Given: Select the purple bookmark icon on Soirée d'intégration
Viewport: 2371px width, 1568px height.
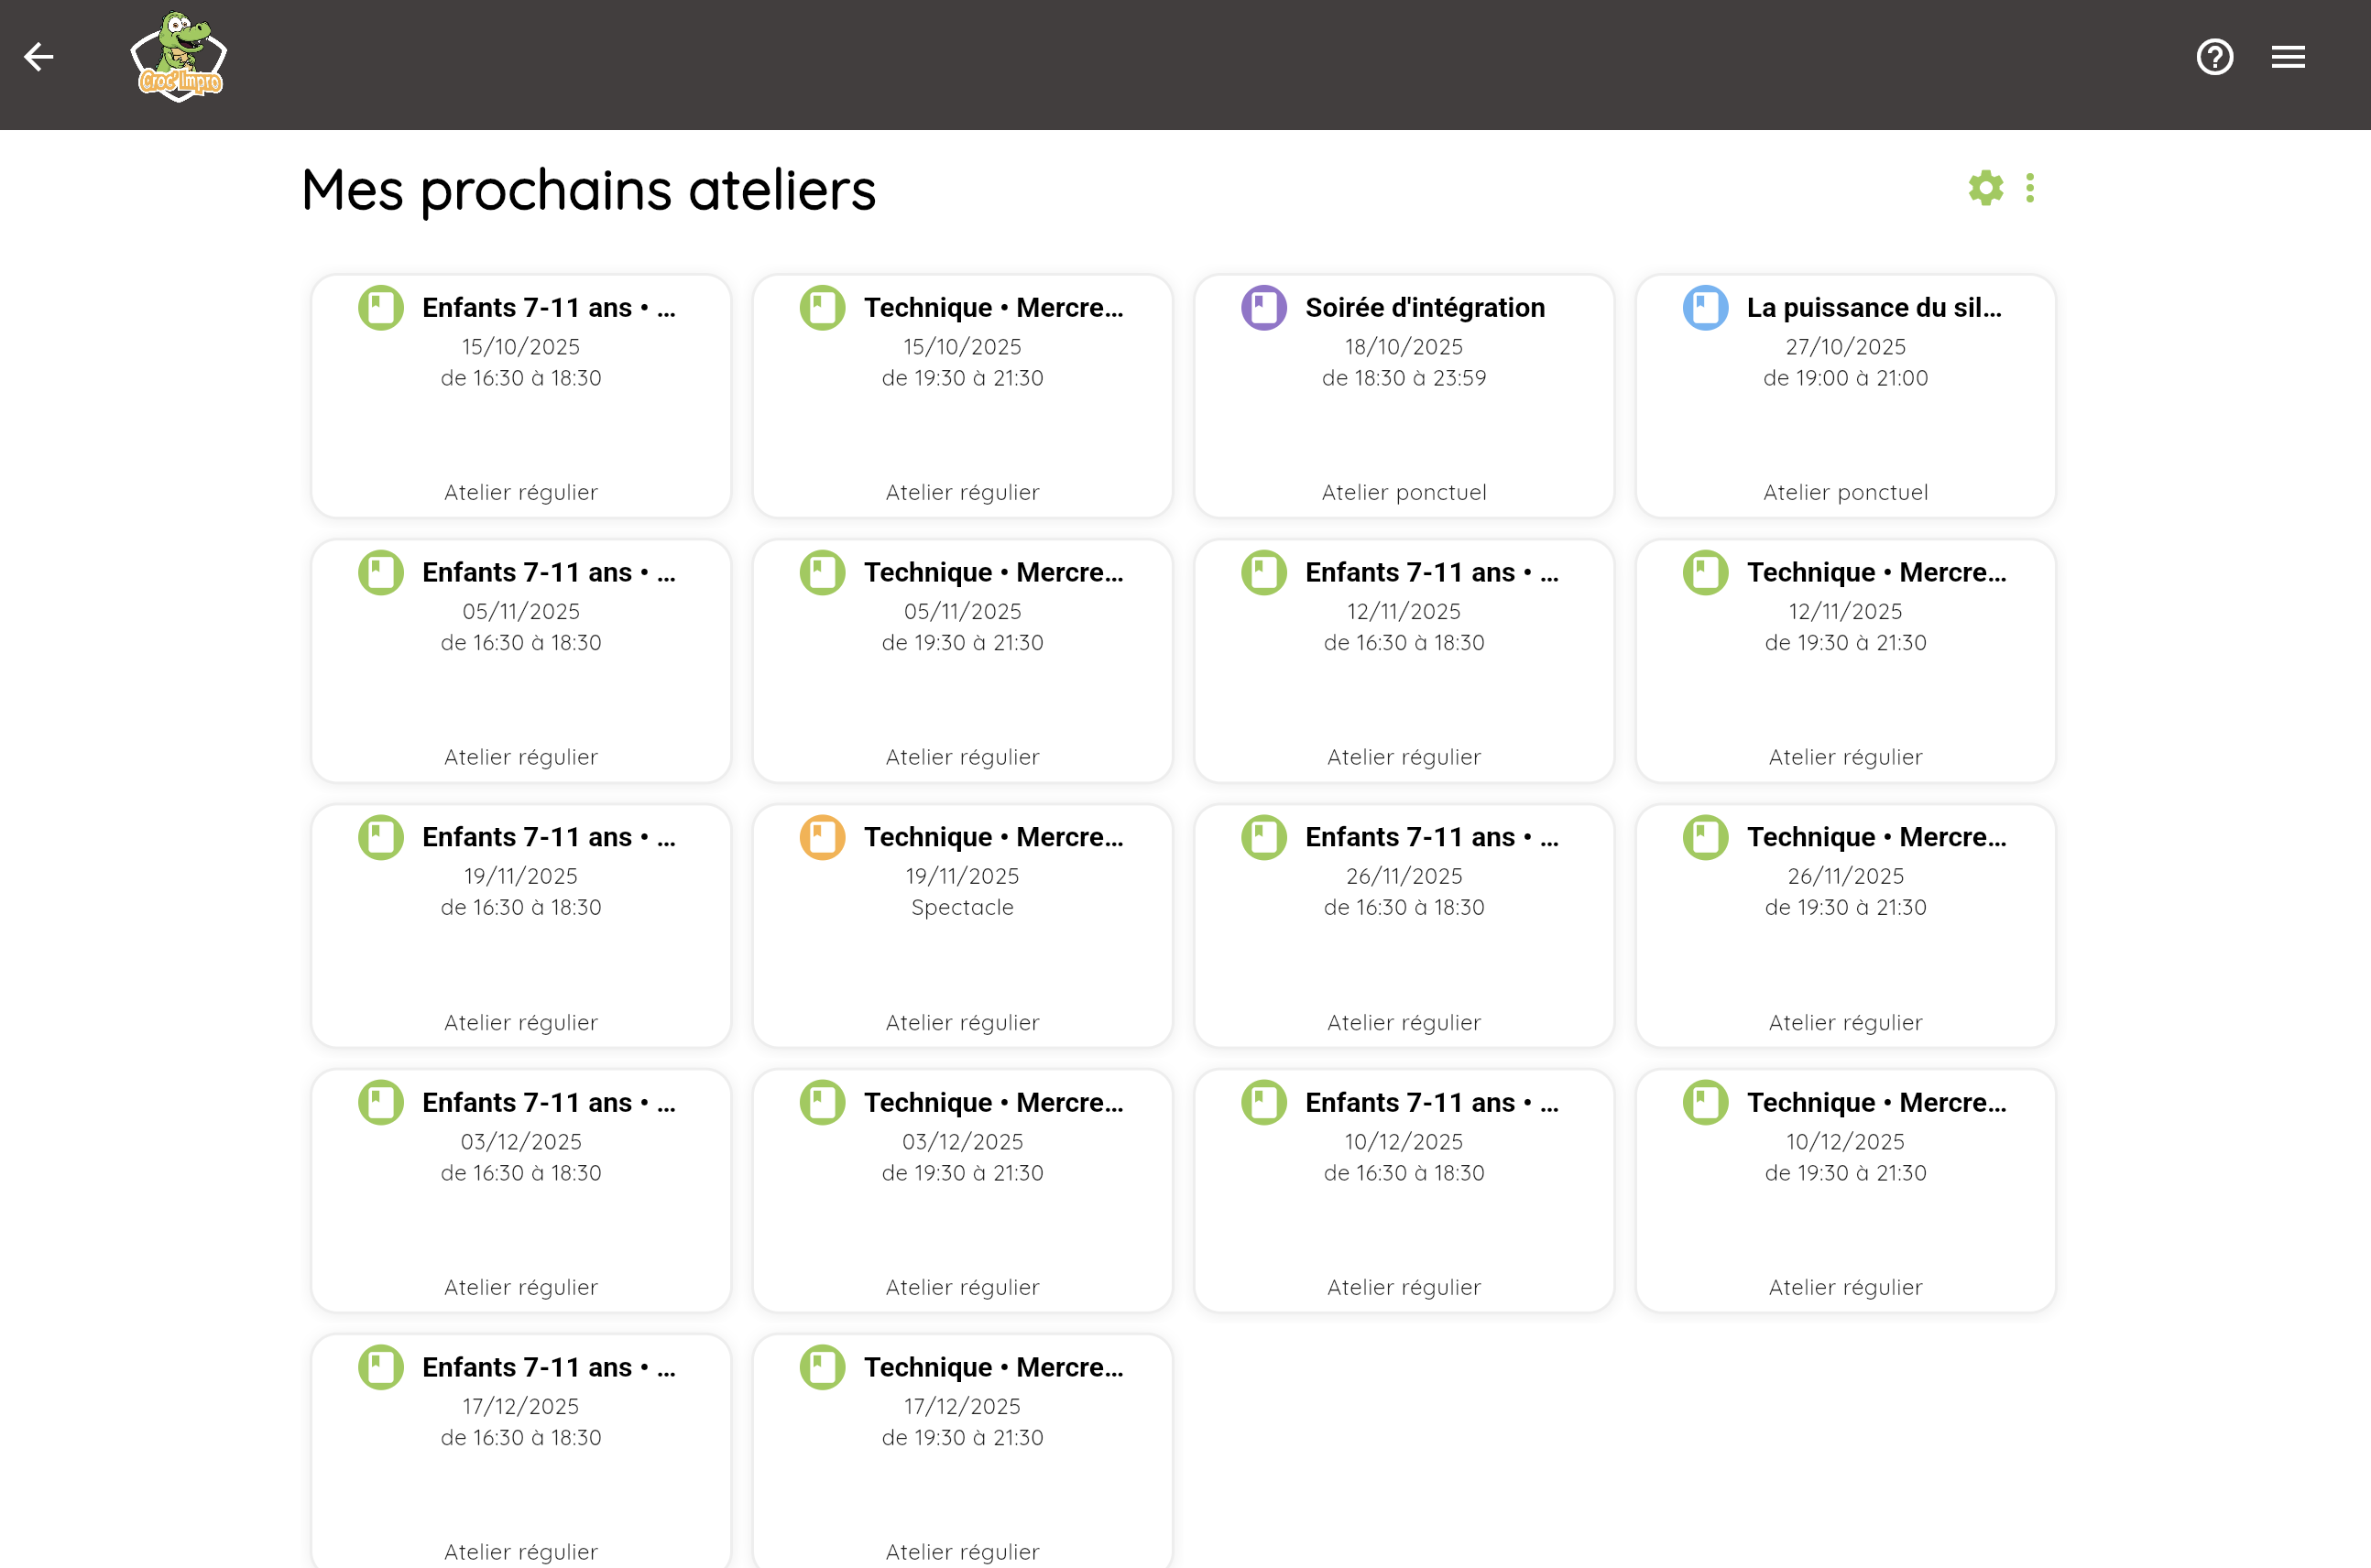Looking at the screenshot, I should pos(1264,307).
